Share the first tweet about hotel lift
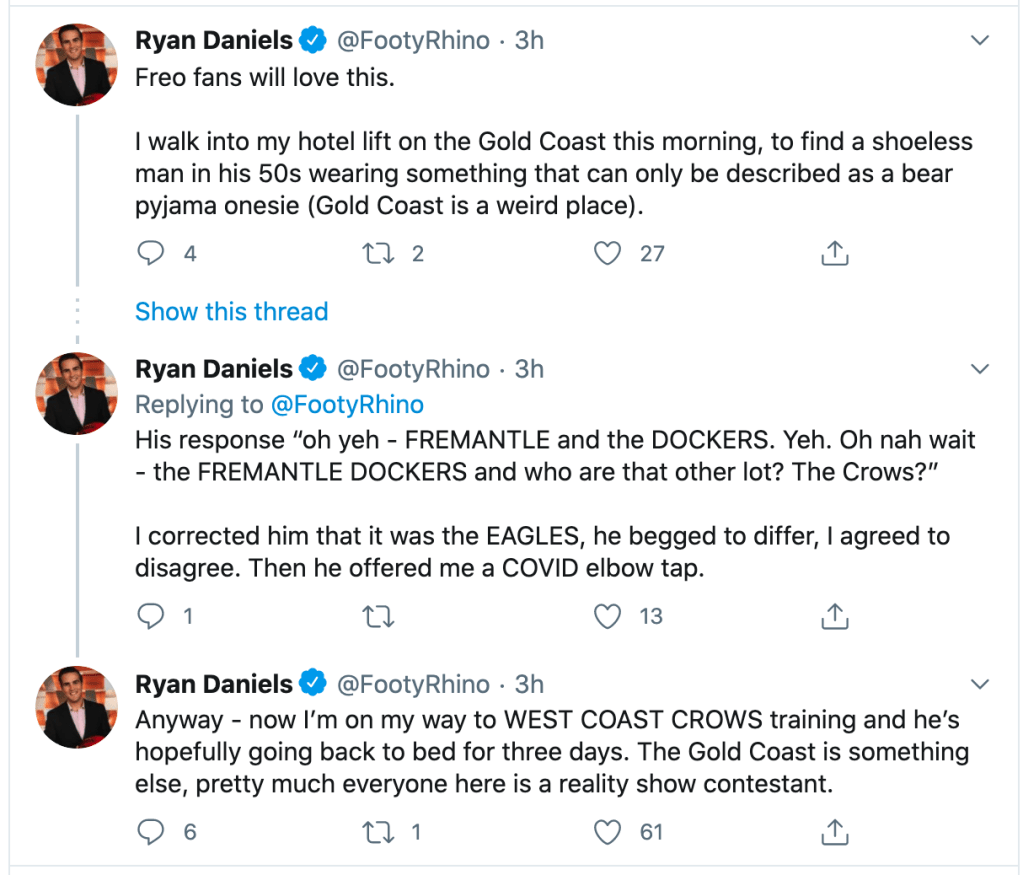The width and height of the screenshot is (1023, 875). [x=834, y=254]
